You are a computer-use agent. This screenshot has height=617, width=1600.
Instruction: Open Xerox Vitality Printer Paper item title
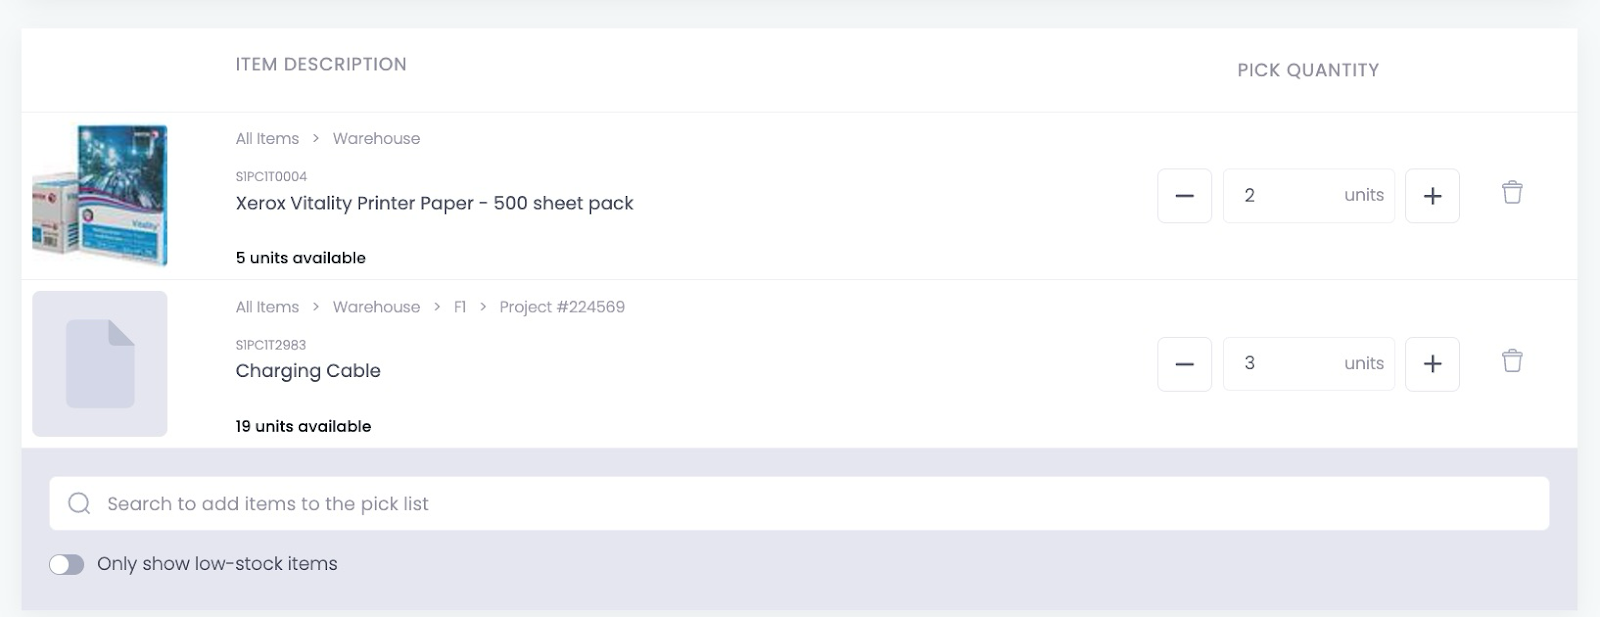(x=434, y=203)
